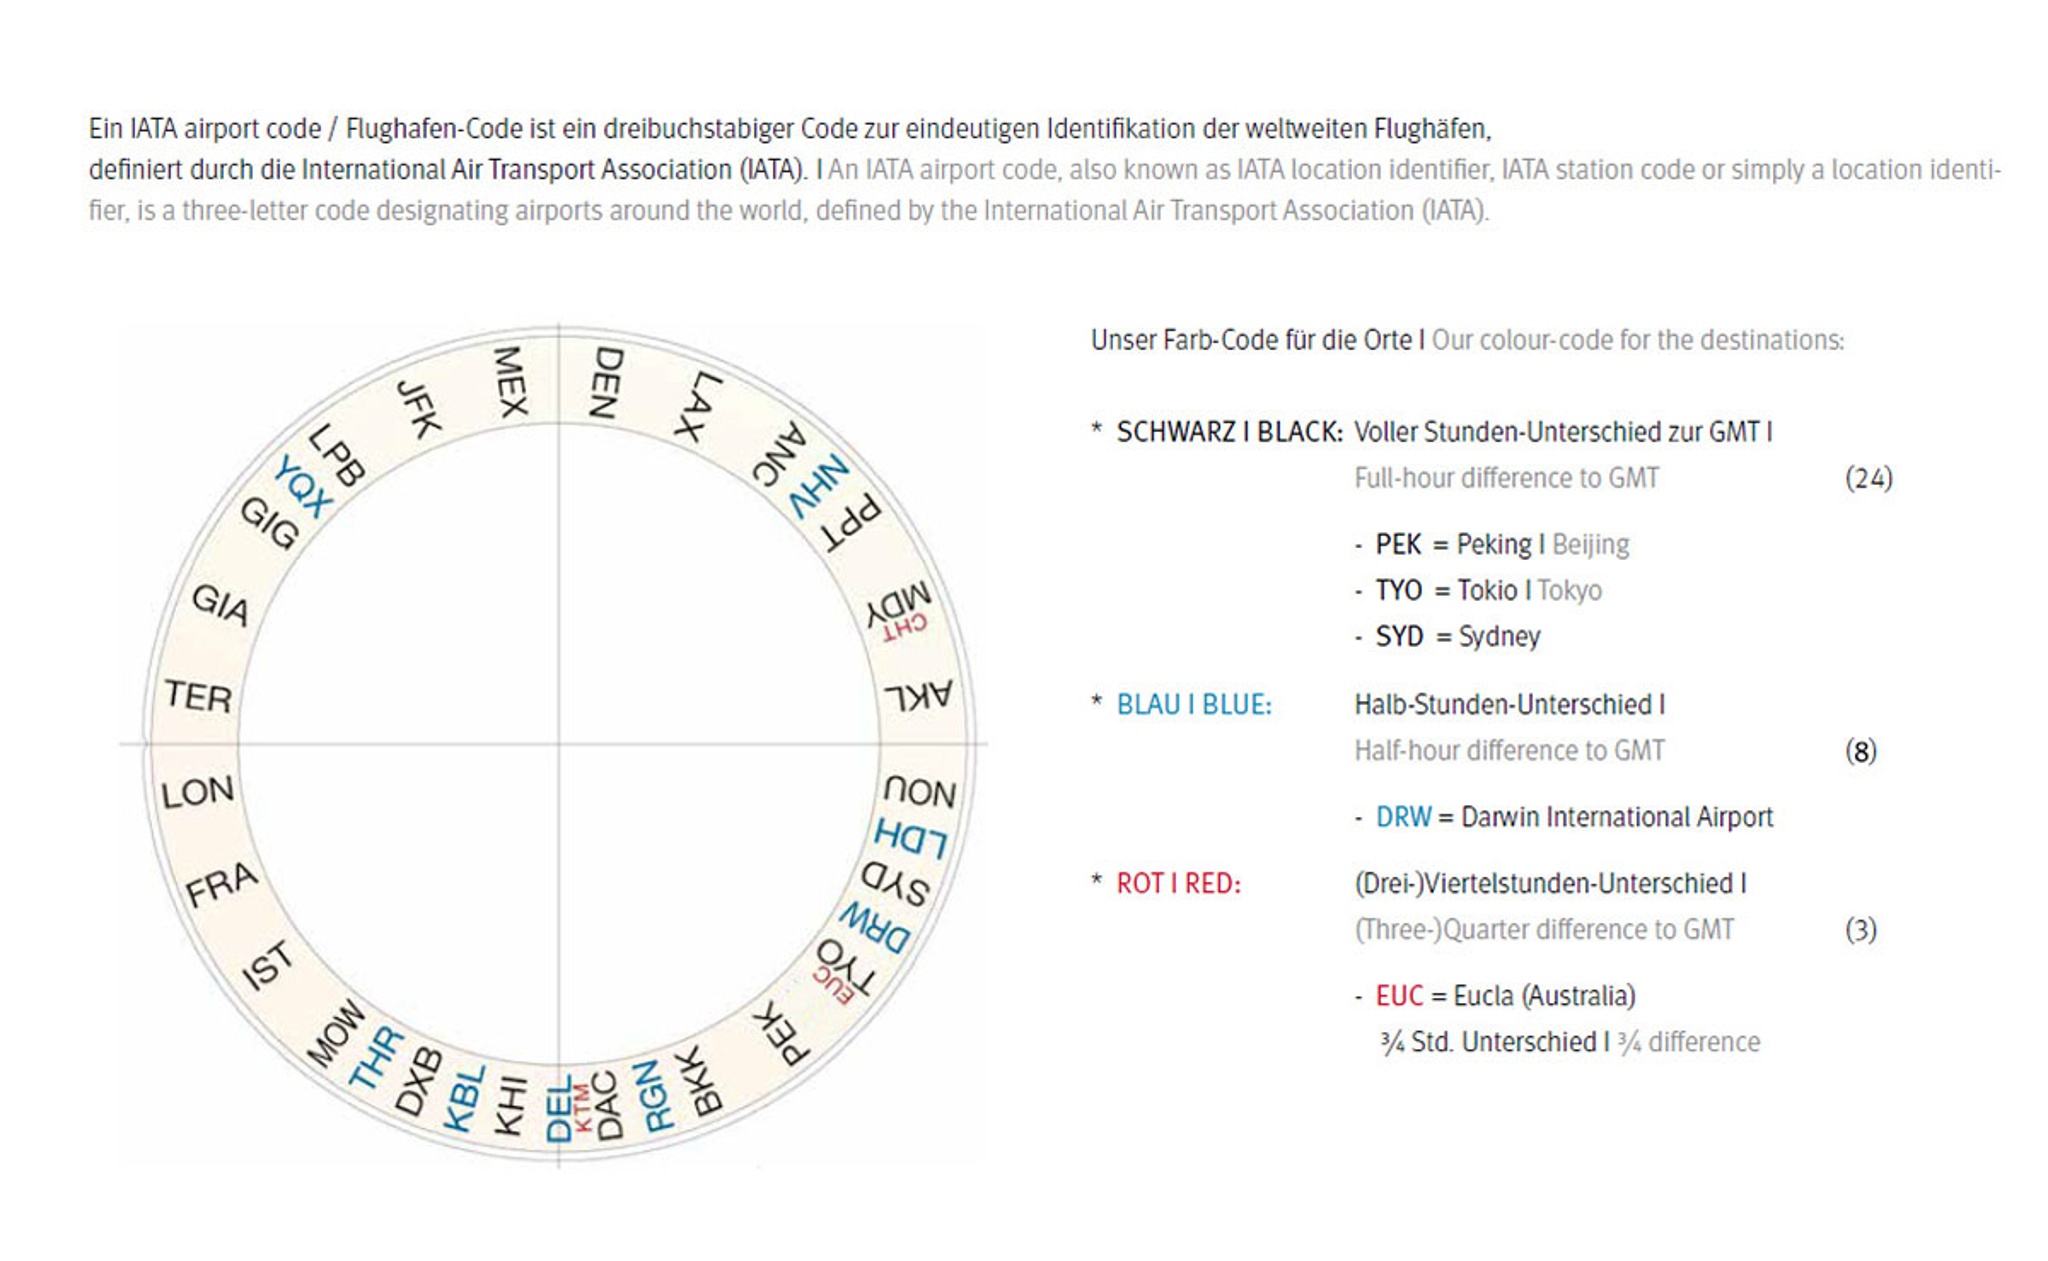Click the Peking I Beijing legend entry
Screen dimensions: 2048x1261
pos(1502,544)
